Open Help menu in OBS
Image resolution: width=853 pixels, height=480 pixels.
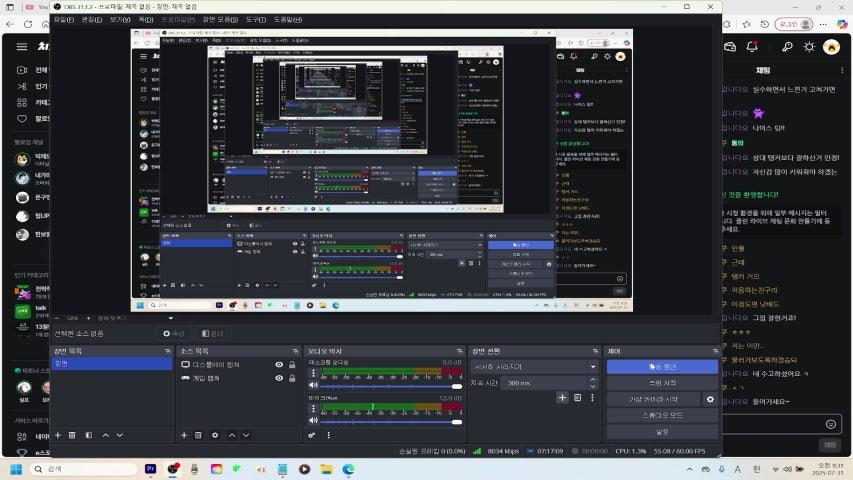click(x=288, y=20)
